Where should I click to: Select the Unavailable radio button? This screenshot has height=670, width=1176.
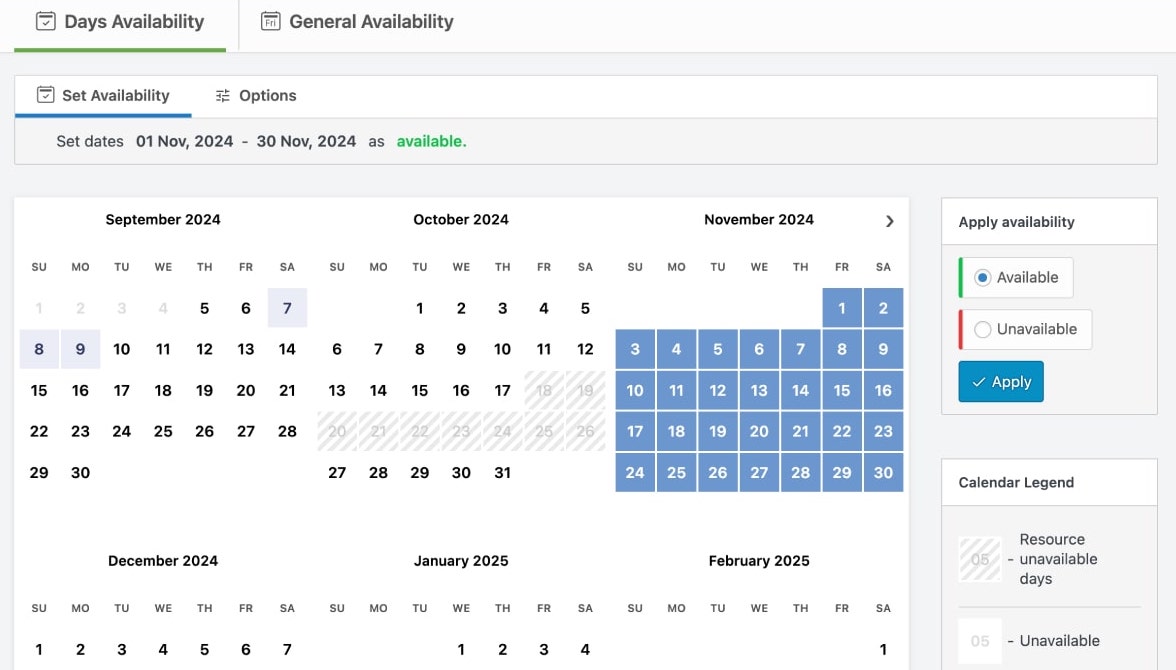coord(983,329)
